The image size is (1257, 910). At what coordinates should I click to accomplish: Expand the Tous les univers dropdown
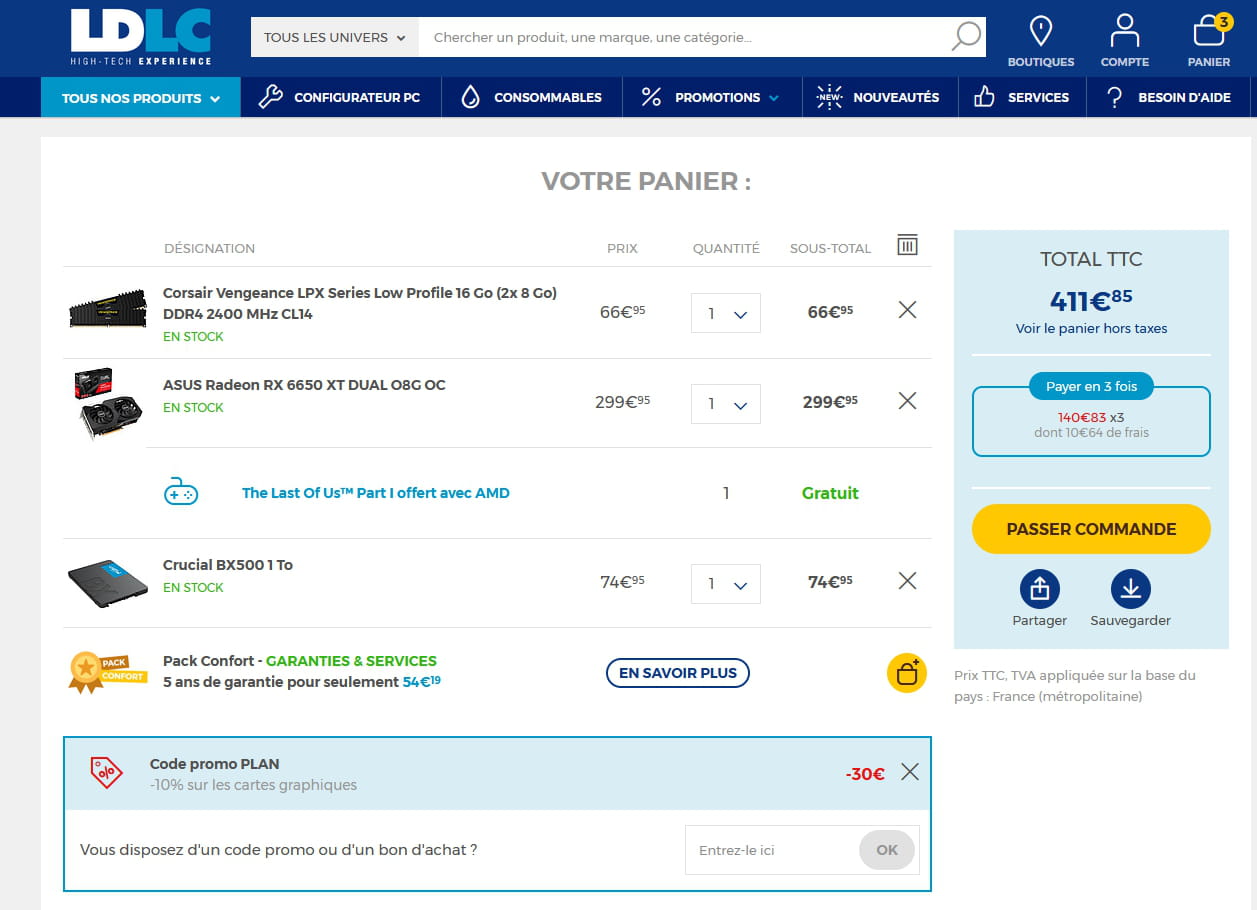pos(334,37)
